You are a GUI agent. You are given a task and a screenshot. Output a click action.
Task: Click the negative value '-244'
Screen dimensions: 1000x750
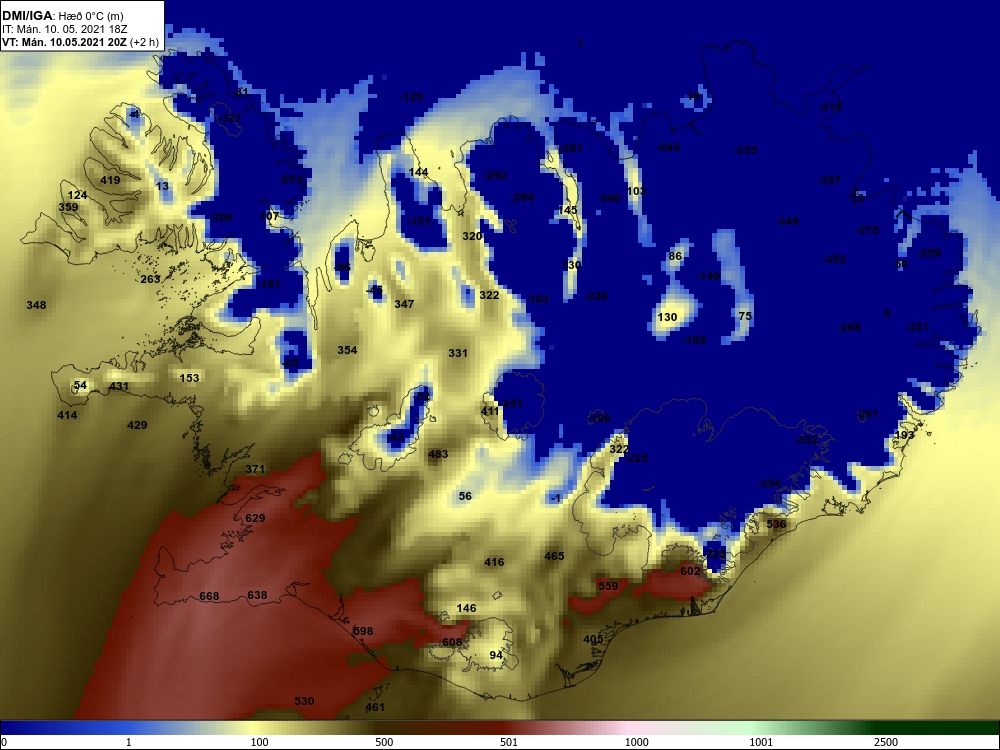(x=668, y=147)
